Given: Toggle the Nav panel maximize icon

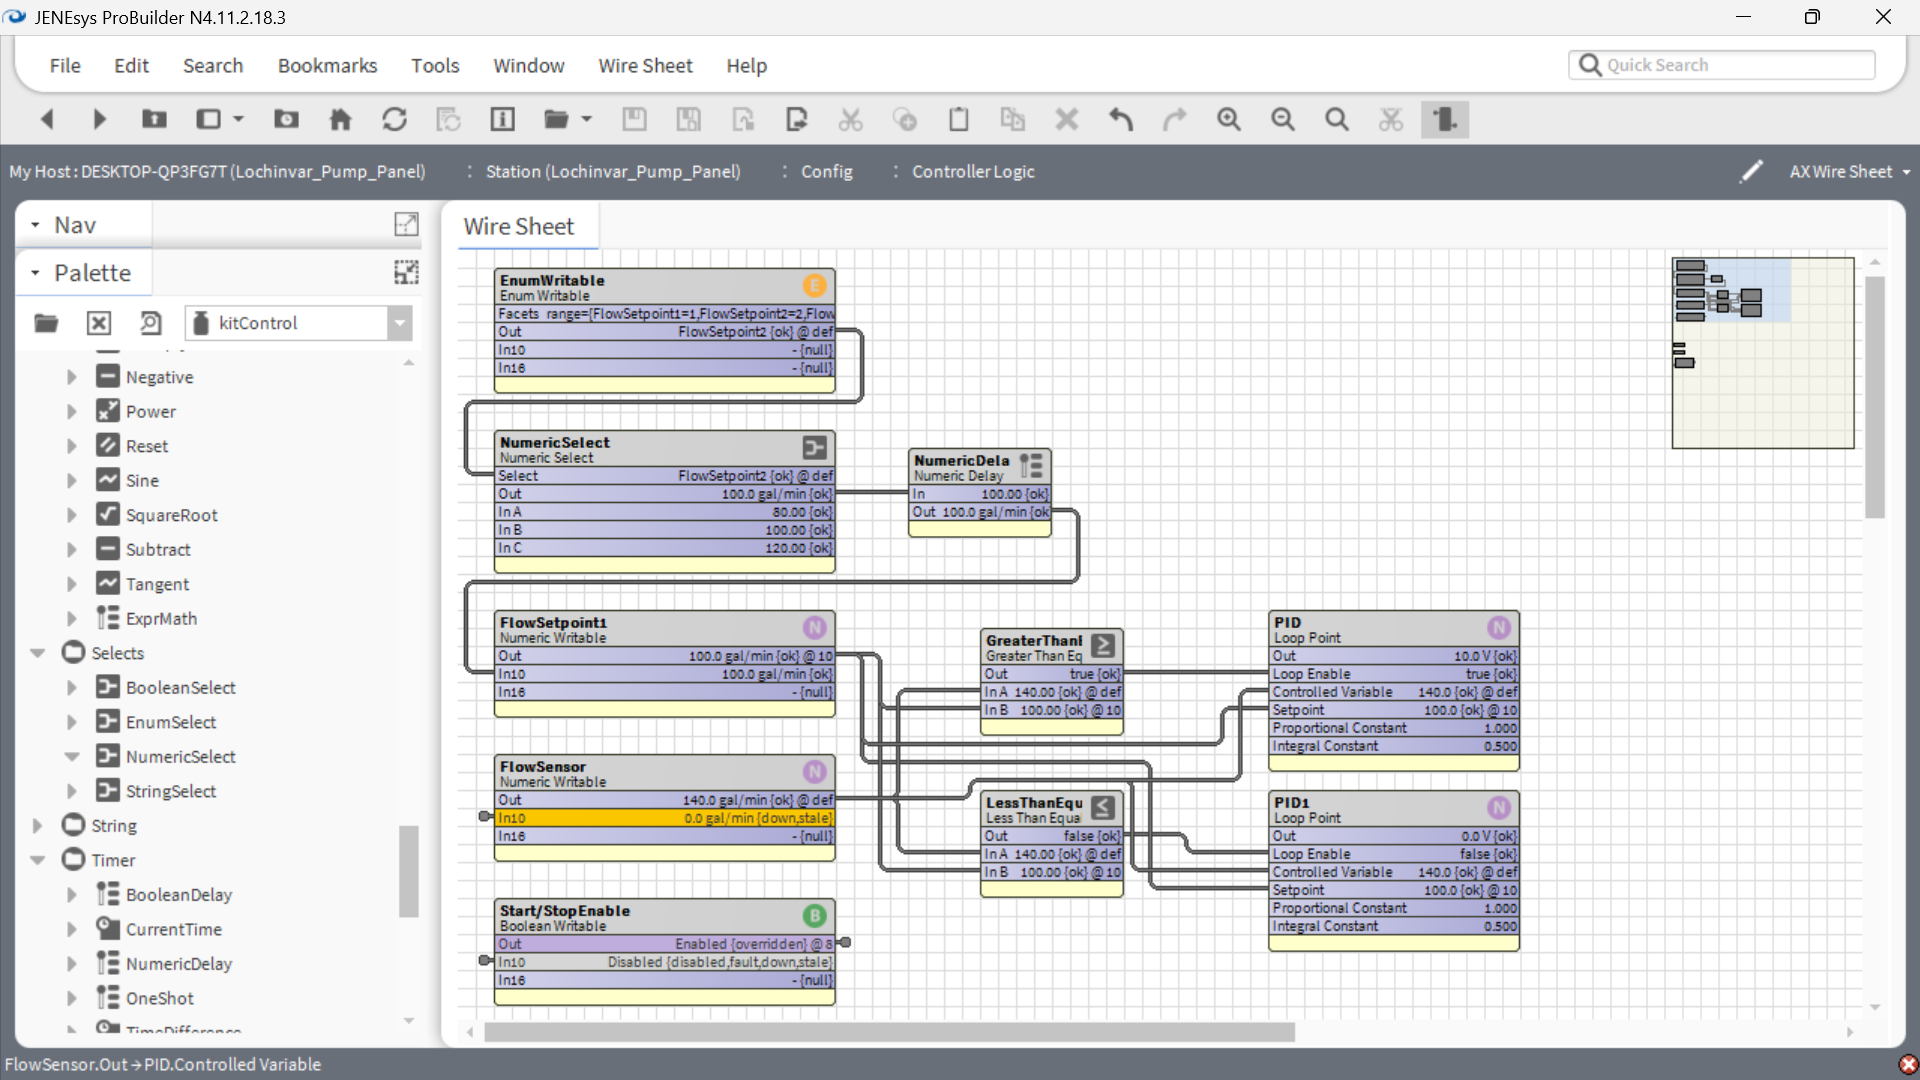Looking at the screenshot, I should [x=406, y=224].
